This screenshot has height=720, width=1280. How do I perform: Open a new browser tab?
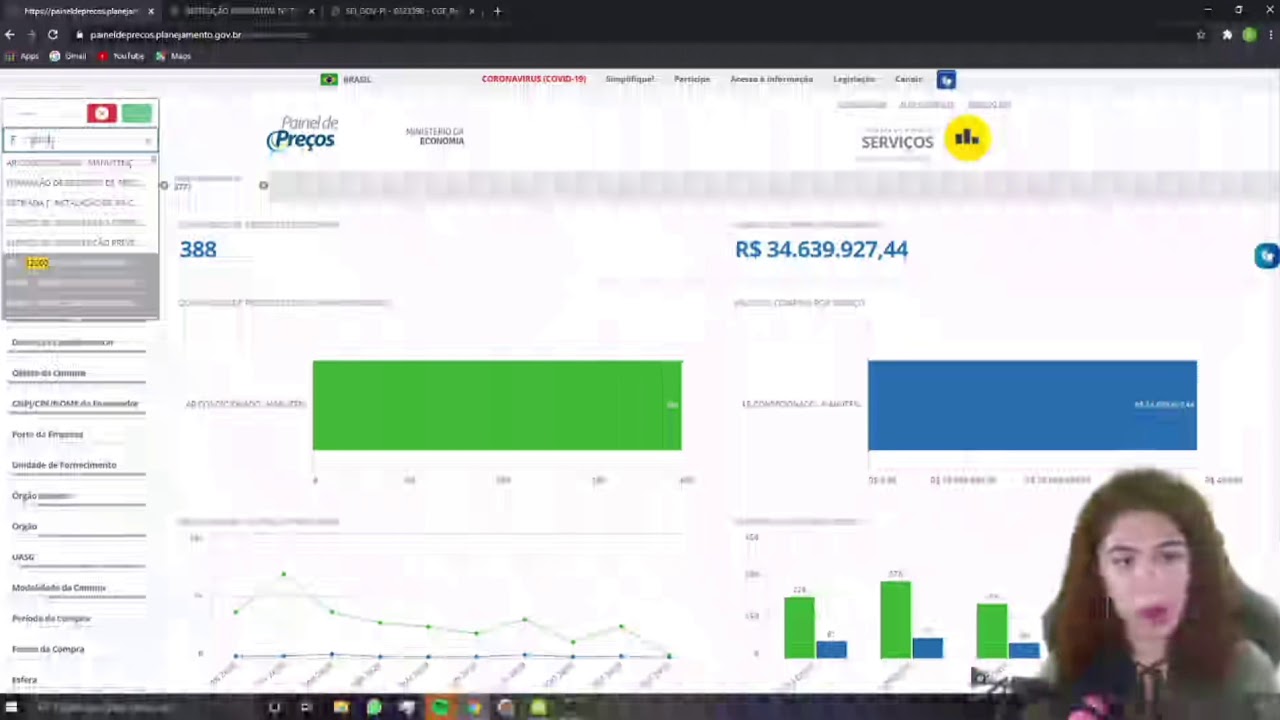click(497, 11)
